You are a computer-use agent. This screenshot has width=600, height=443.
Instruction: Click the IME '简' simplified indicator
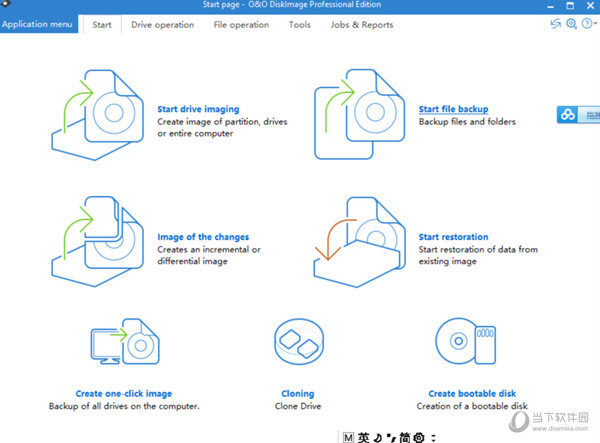click(405, 437)
